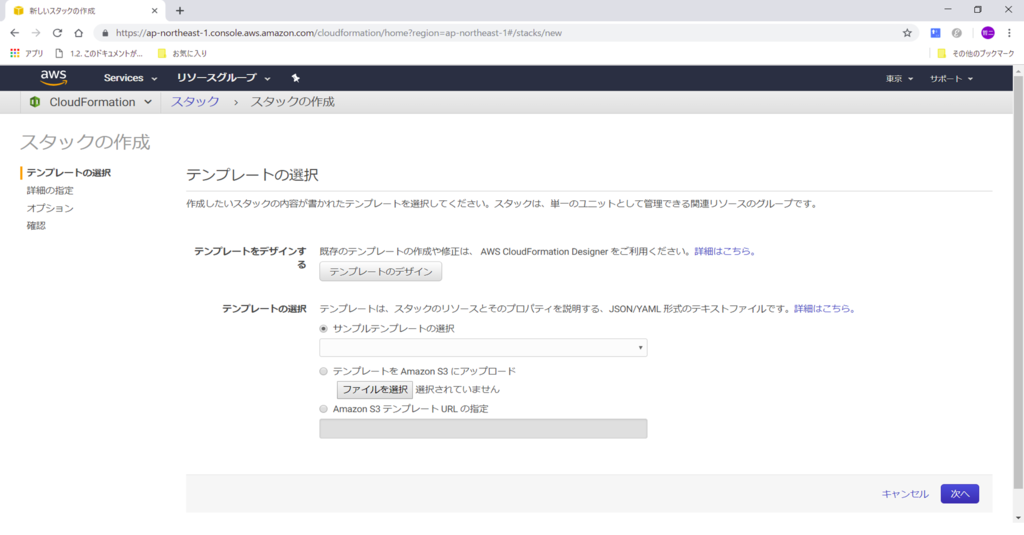This screenshot has width=1024, height=535.
Task: Select 確認 step in sidebar
Action: (36, 225)
